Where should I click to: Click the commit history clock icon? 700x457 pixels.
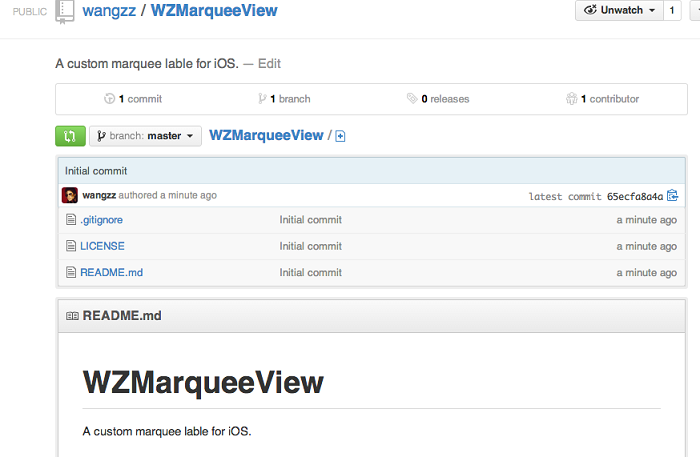pyautogui.click(x=109, y=99)
